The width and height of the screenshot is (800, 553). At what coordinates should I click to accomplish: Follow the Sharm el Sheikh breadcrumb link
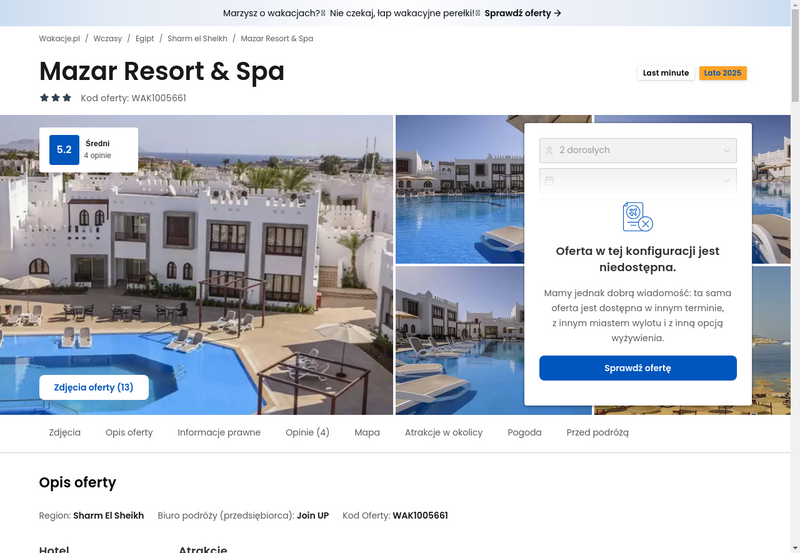[x=197, y=38]
